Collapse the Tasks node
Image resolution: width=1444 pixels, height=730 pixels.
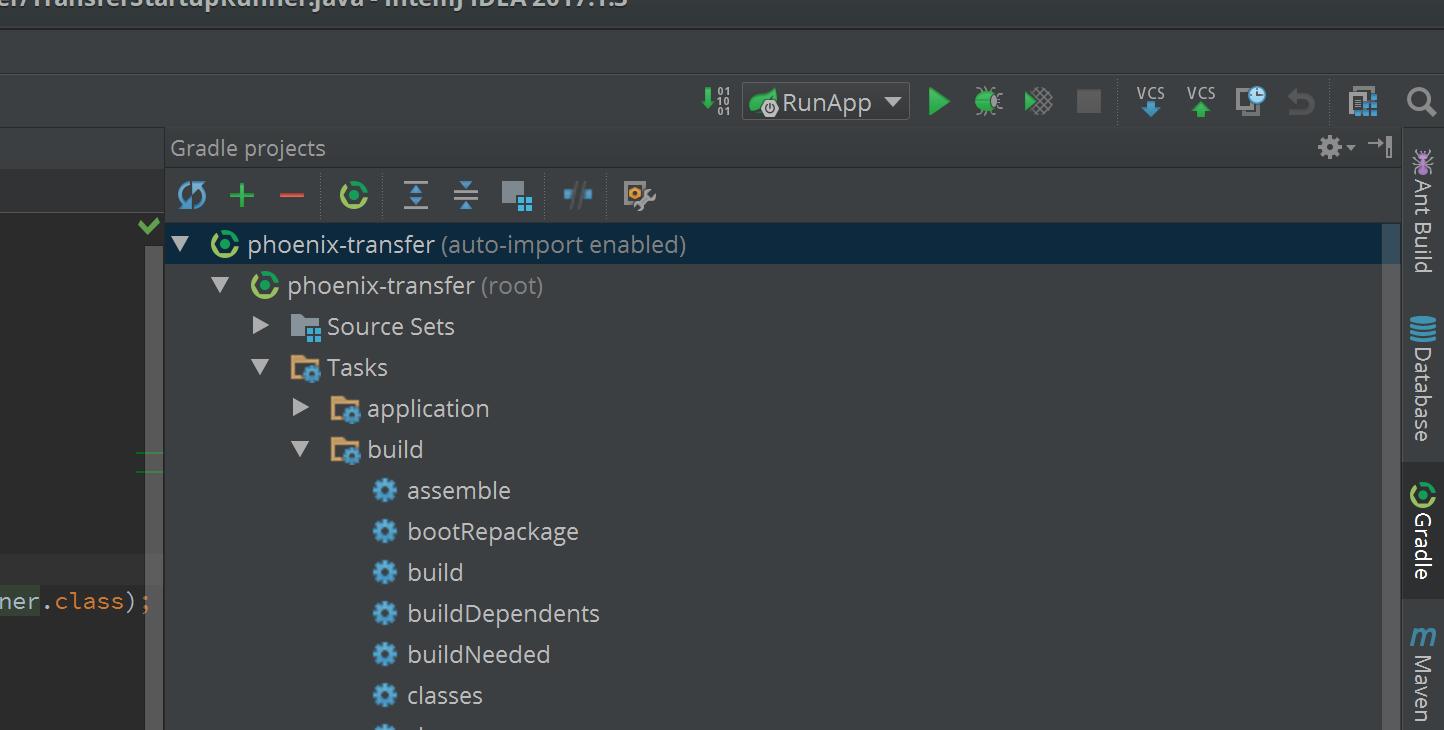[x=260, y=367]
